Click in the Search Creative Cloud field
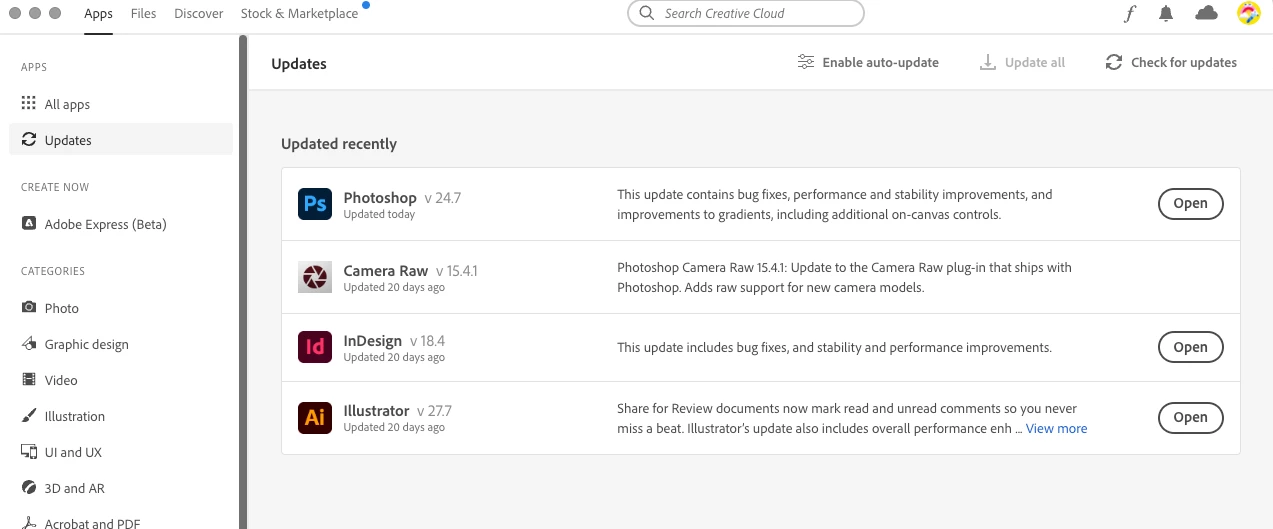The width and height of the screenshot is (1273, 529). click(745, 14)
